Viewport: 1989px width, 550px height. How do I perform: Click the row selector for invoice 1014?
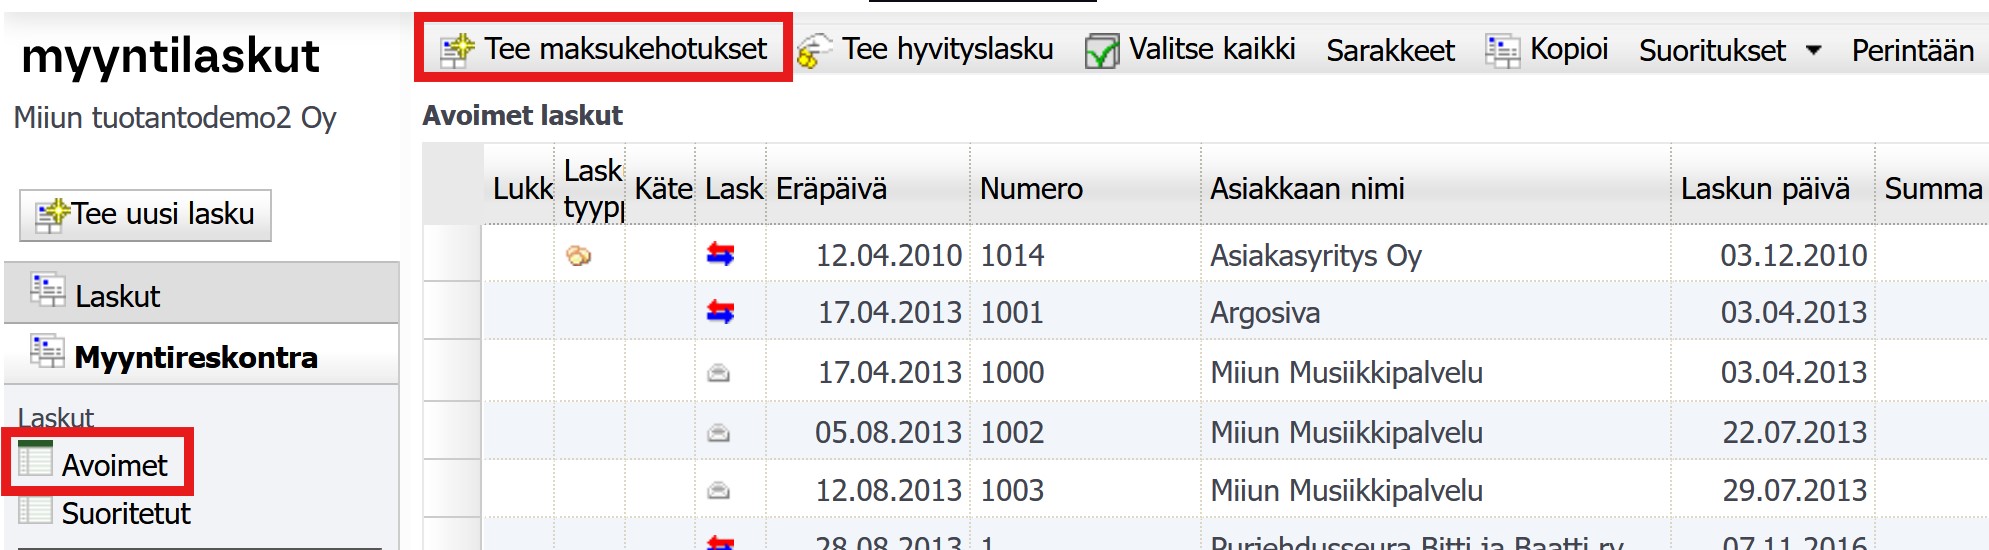[453, 253]
